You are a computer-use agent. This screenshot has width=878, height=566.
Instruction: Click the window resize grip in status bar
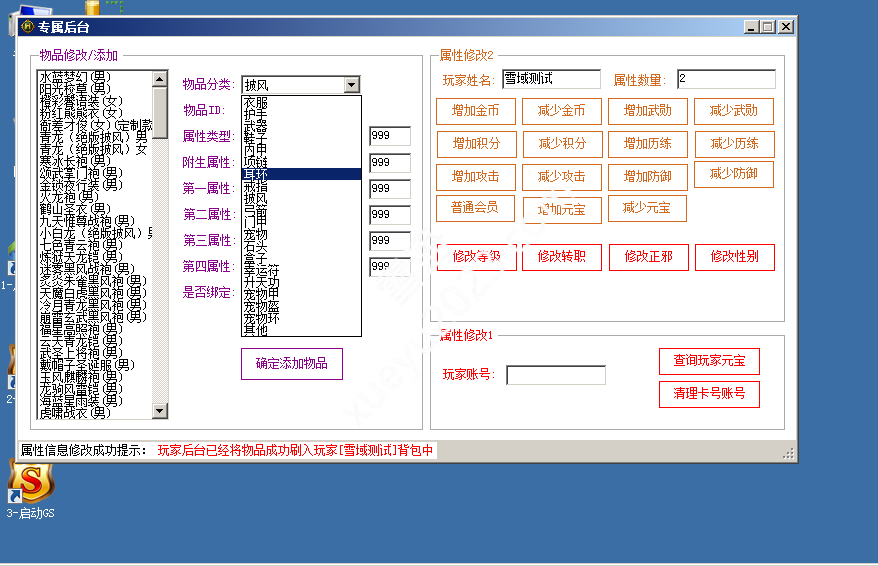(x=789, y=454)
